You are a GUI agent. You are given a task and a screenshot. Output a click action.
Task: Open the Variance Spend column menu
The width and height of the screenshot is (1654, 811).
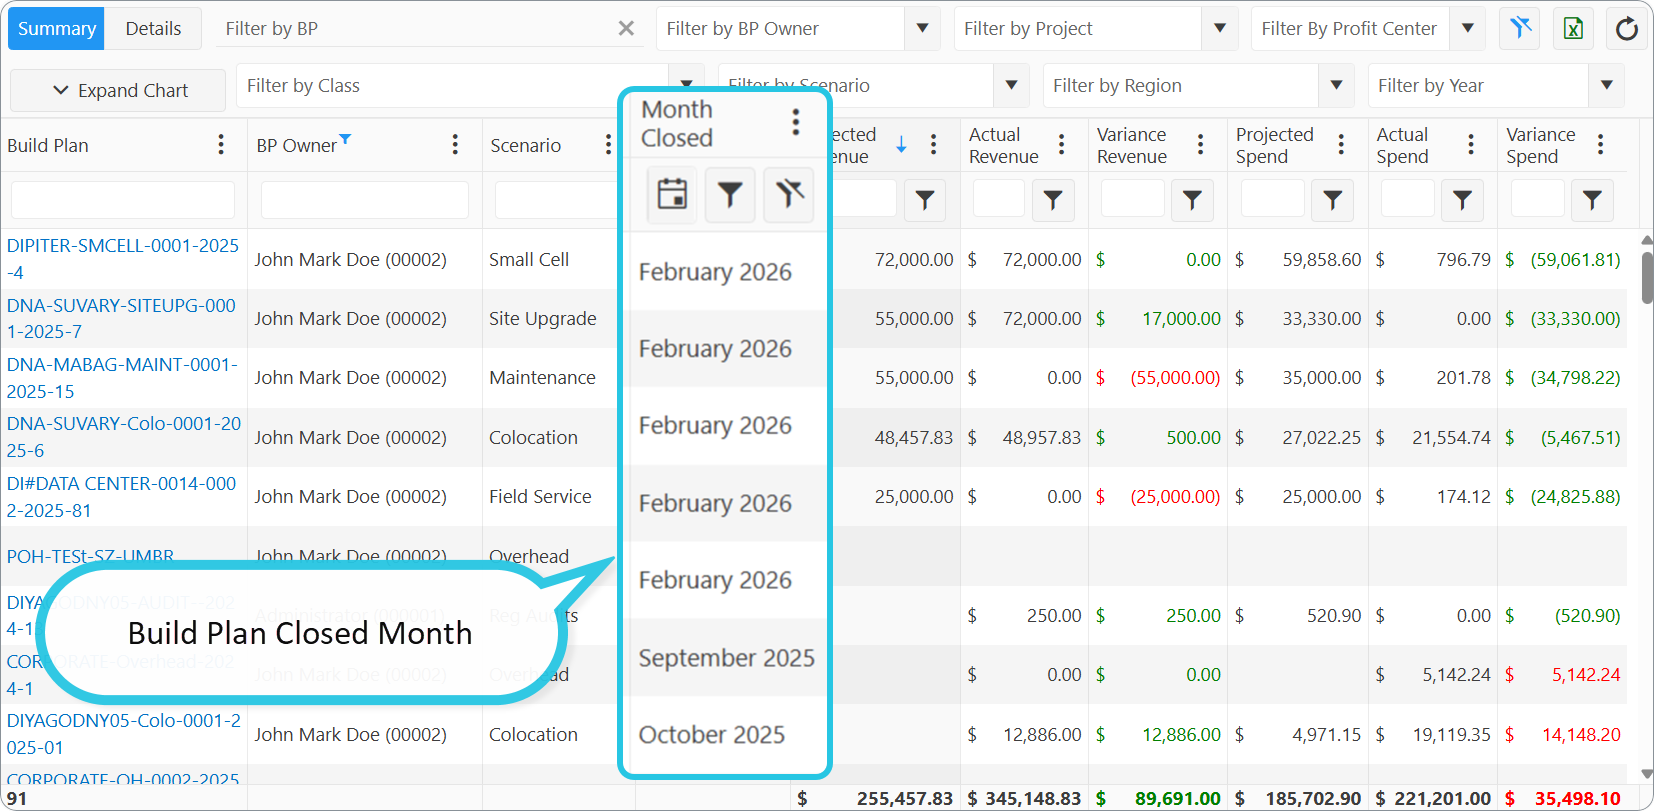1601,145
